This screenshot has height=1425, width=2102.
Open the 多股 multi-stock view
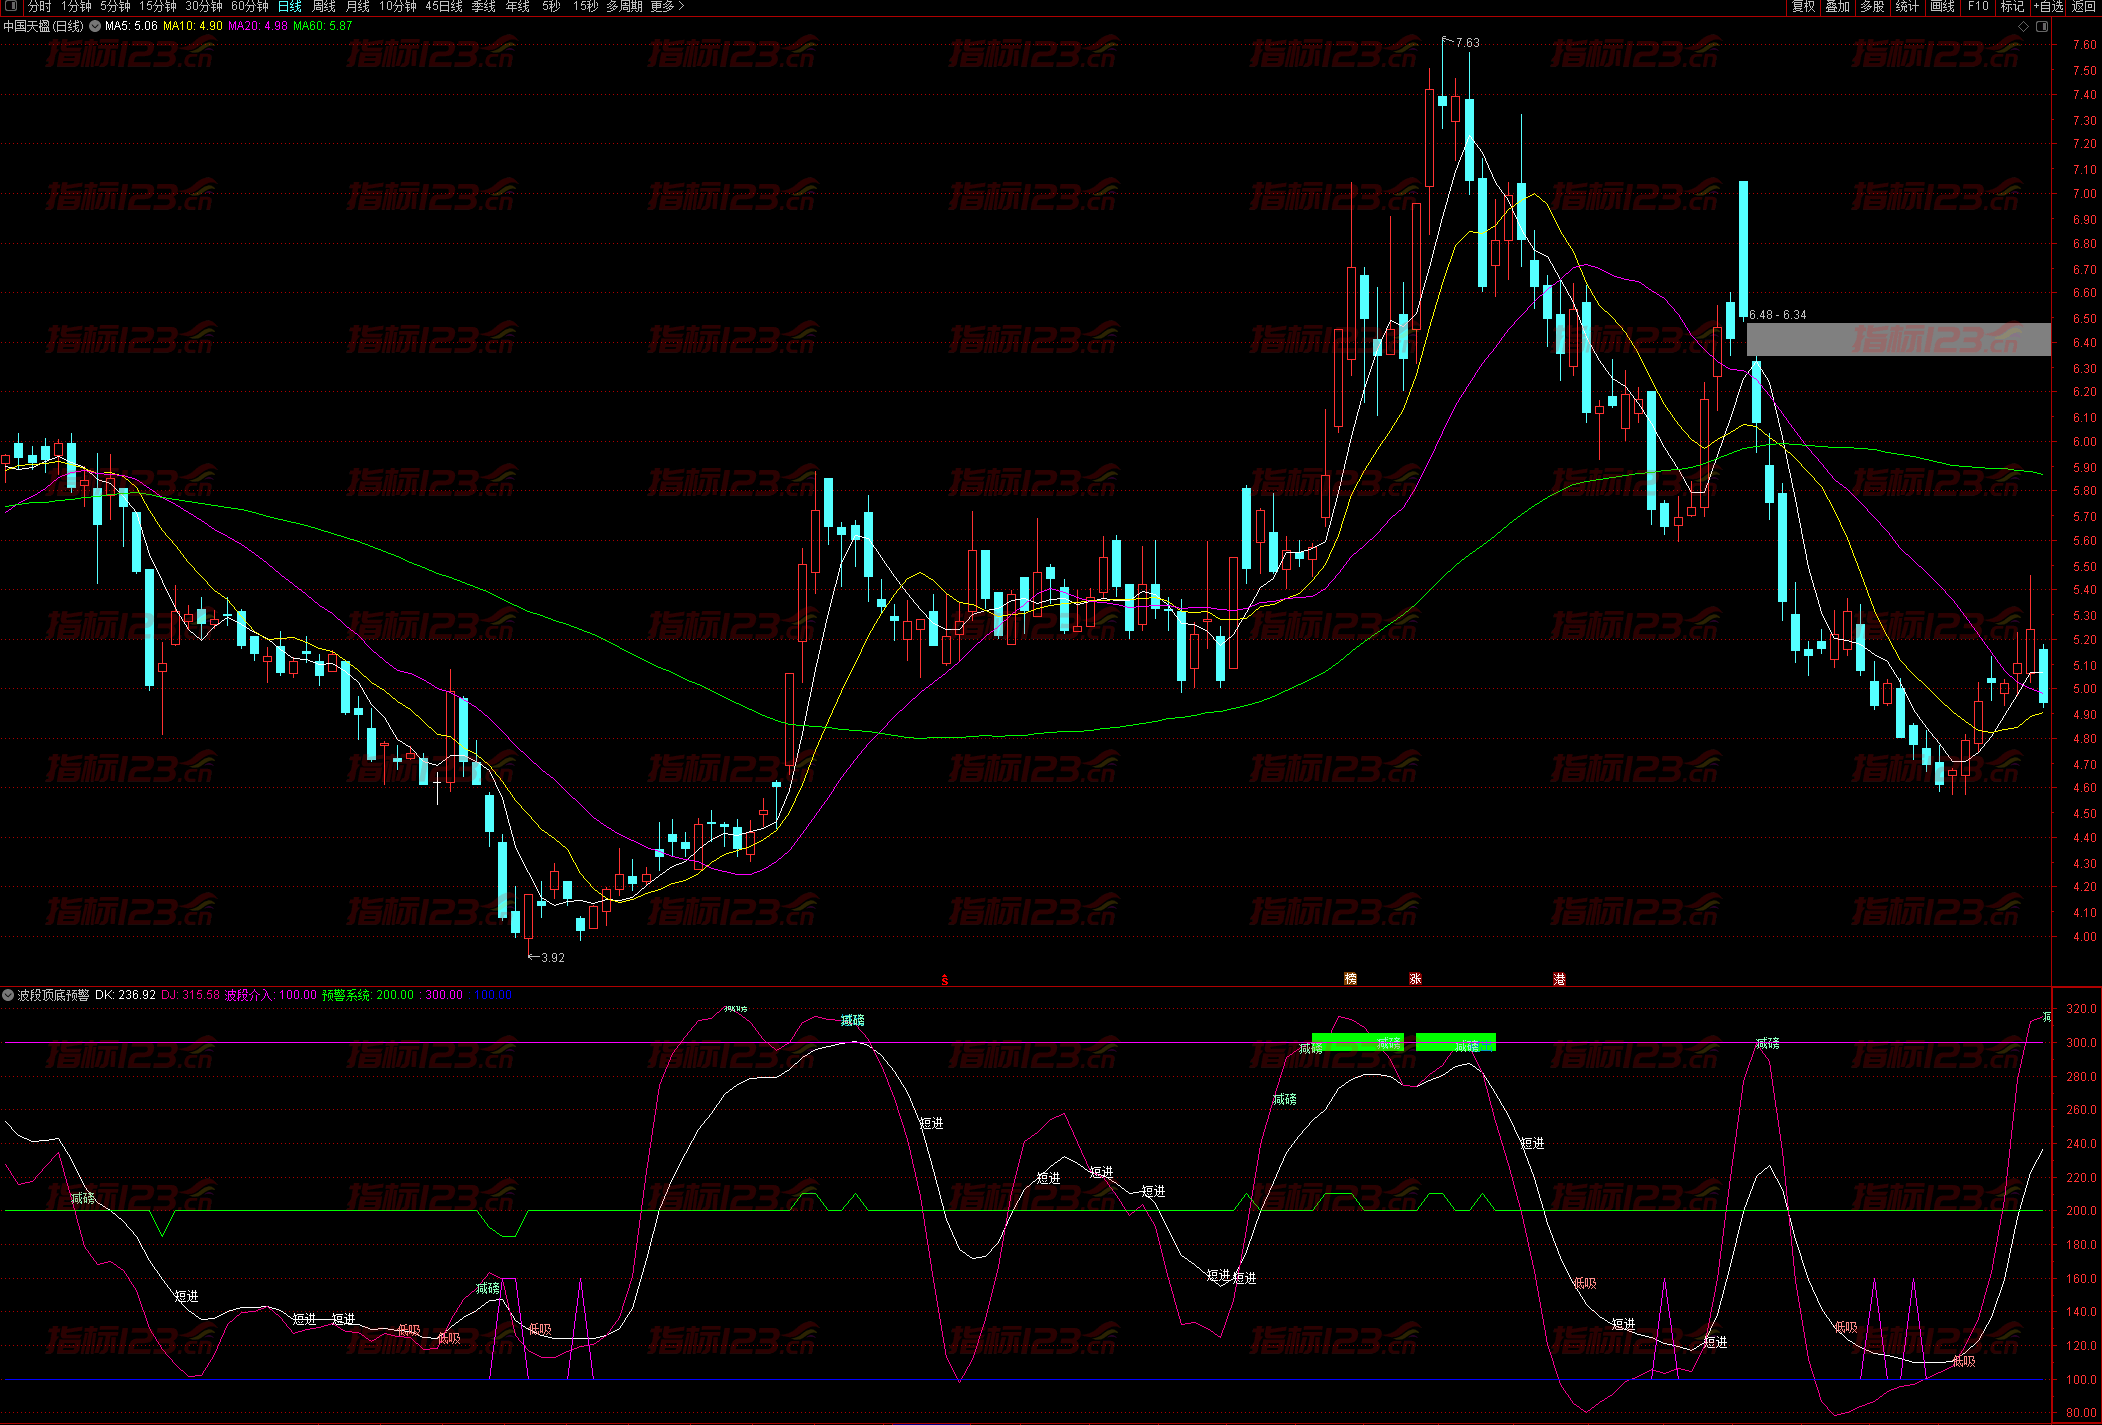point(1872,7)
